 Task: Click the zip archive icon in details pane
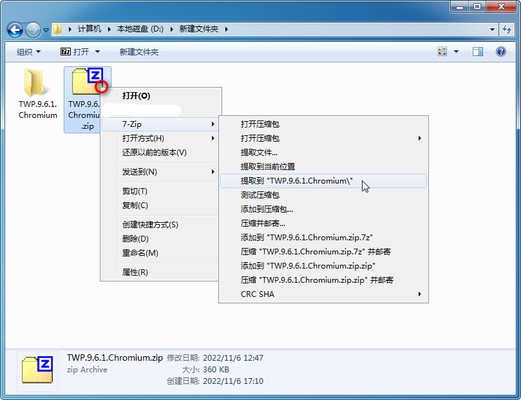[37, 370]
